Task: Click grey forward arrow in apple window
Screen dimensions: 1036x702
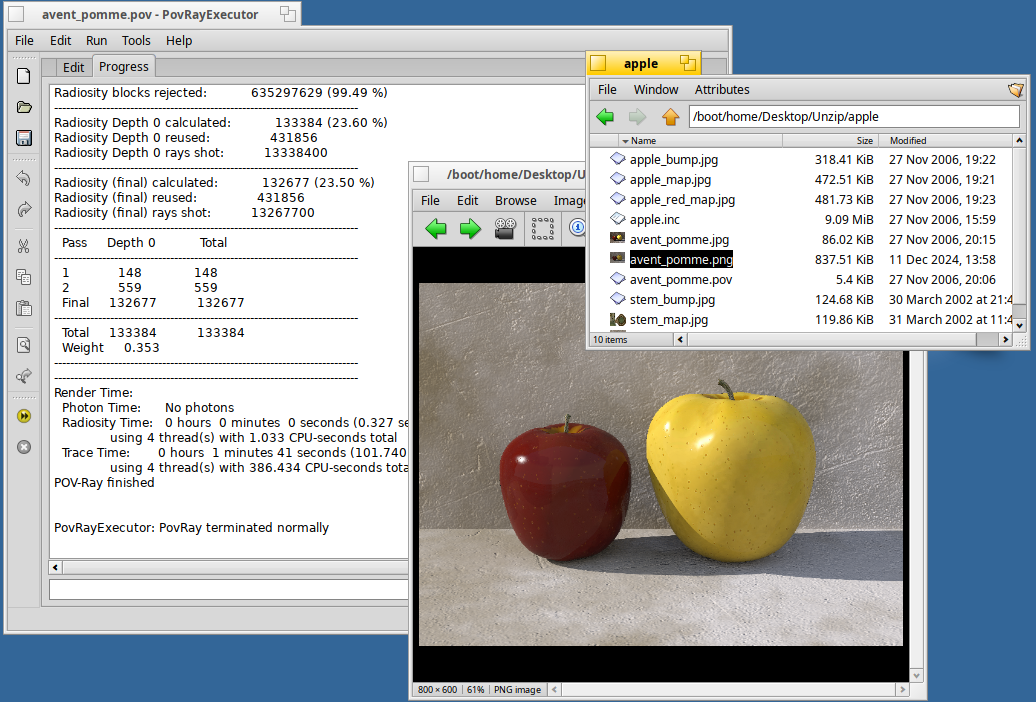Action: [x=637, y=117]
